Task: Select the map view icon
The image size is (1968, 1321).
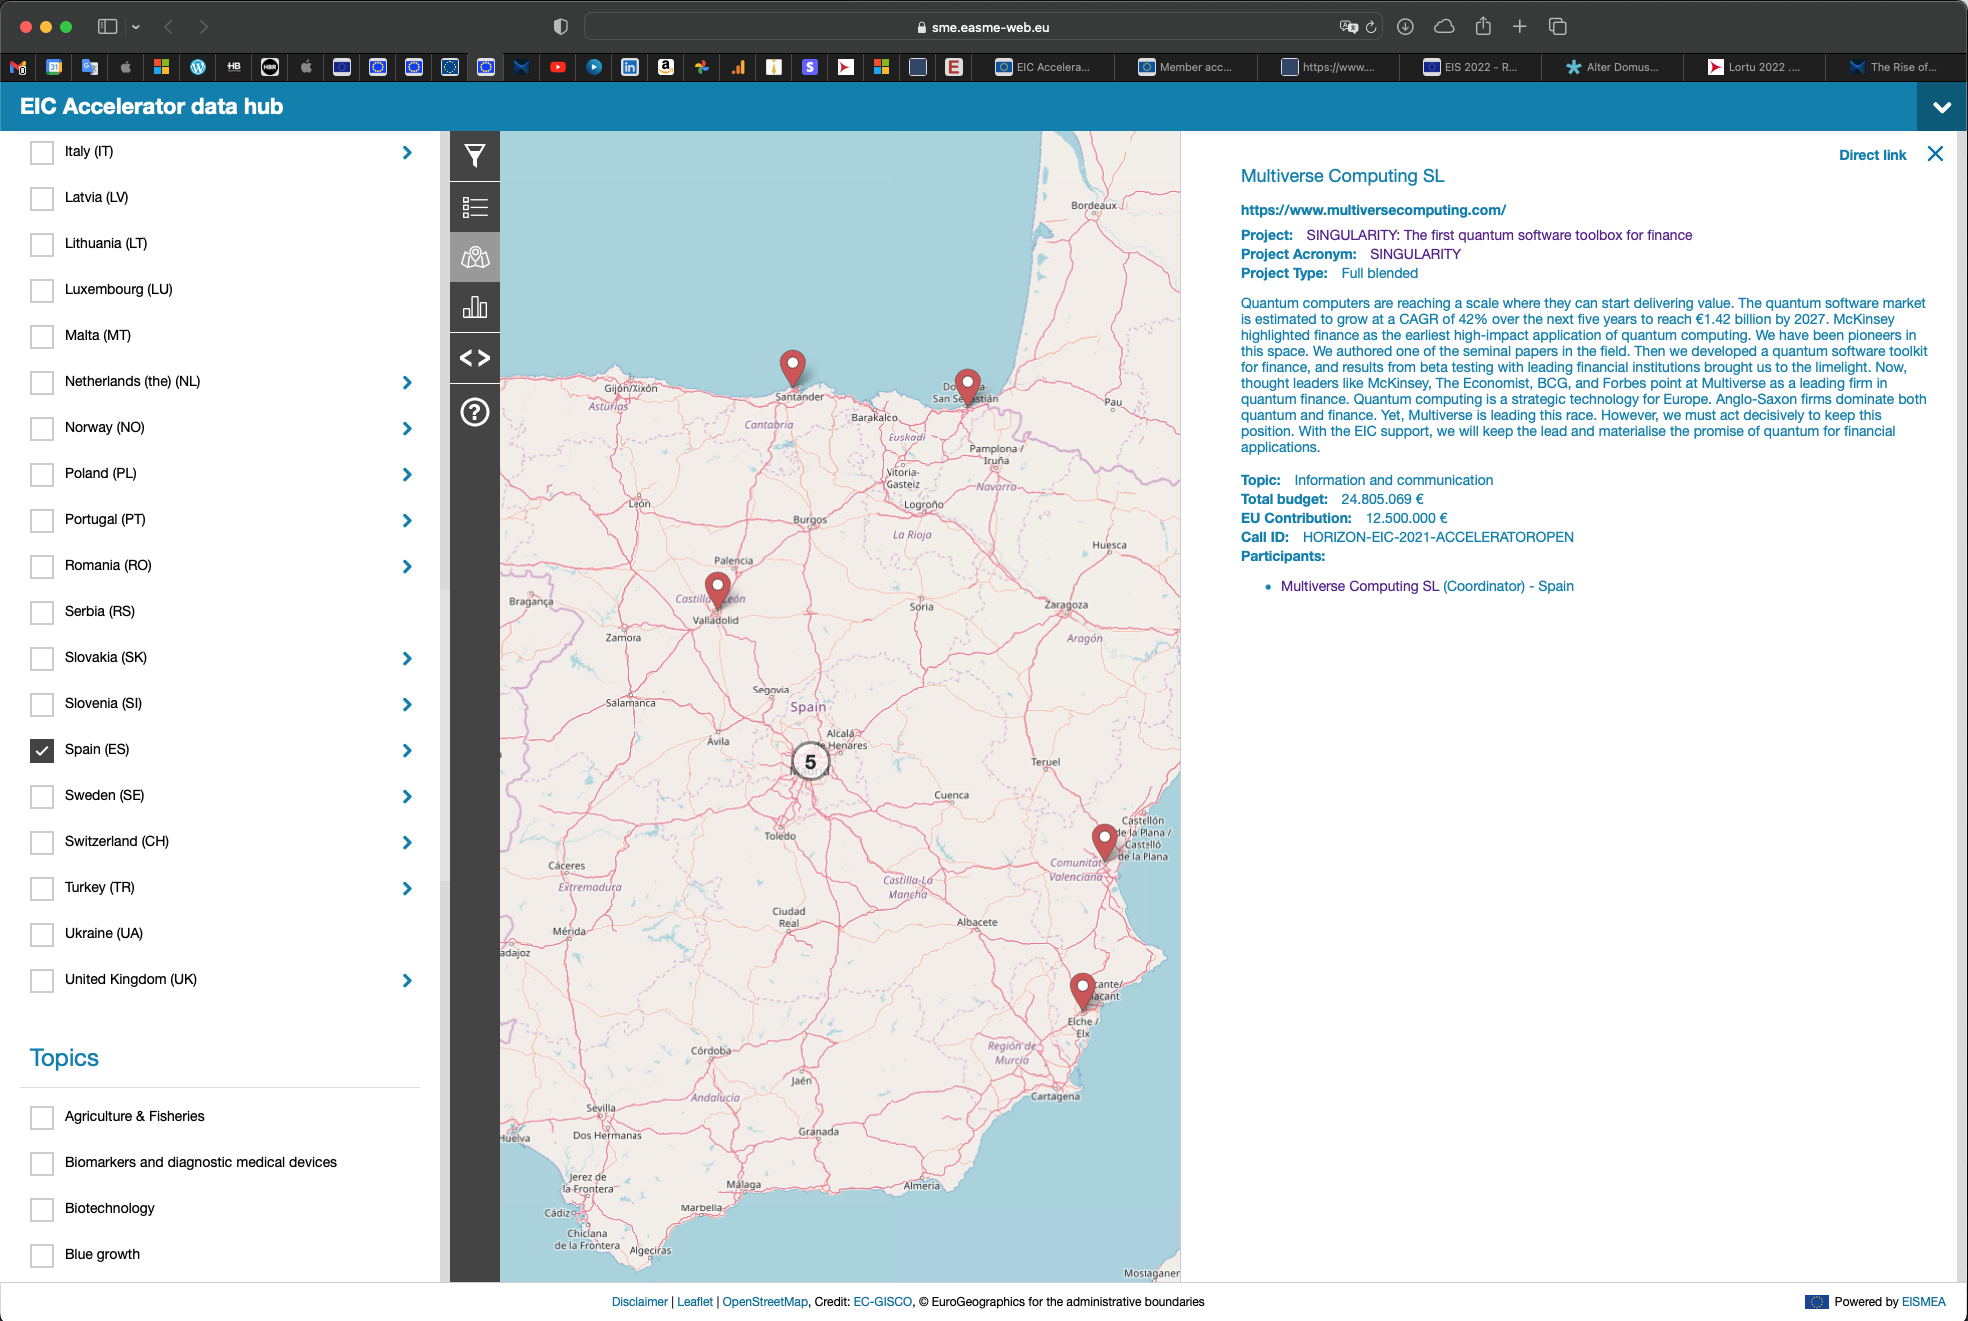Action: 475,257
